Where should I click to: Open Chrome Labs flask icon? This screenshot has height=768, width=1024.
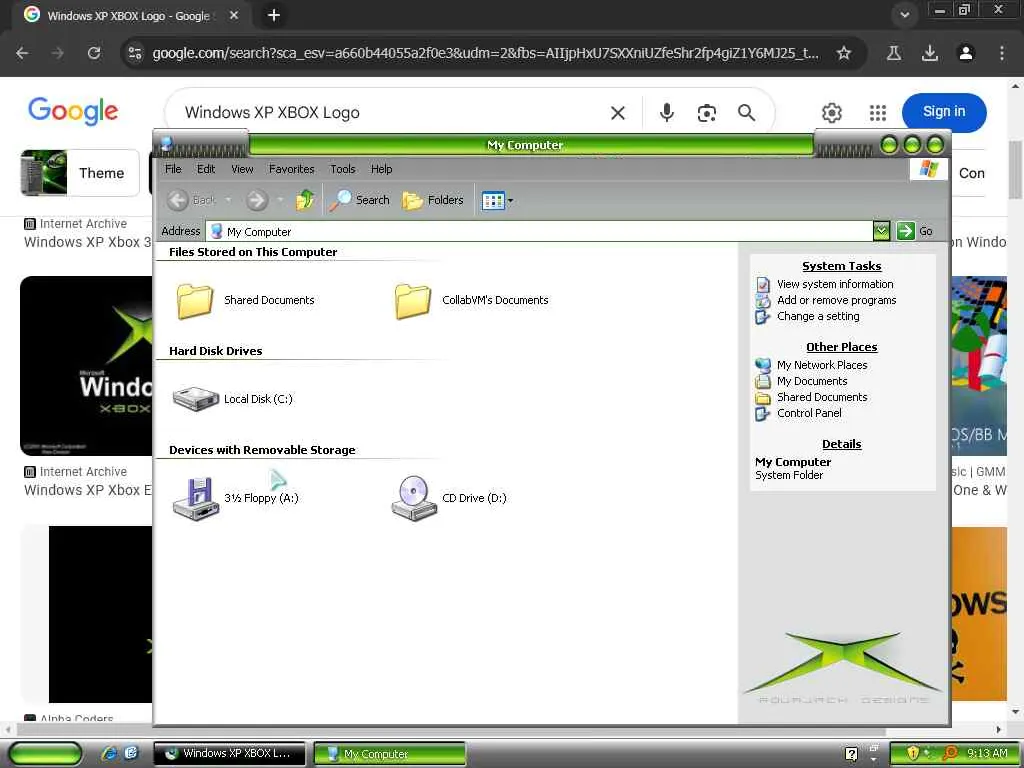[893, 53]
